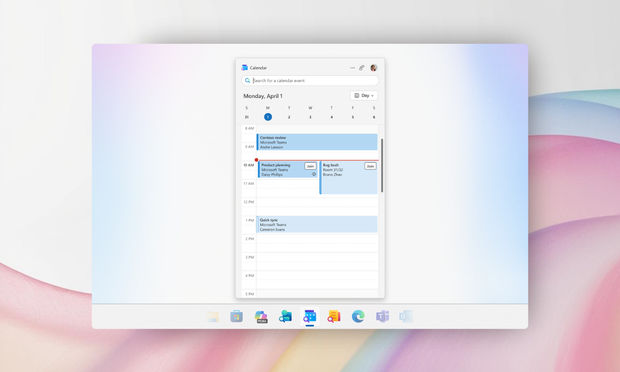Open the user profile avatar
The height and width of the screenshot is (372, 620).
374,68
